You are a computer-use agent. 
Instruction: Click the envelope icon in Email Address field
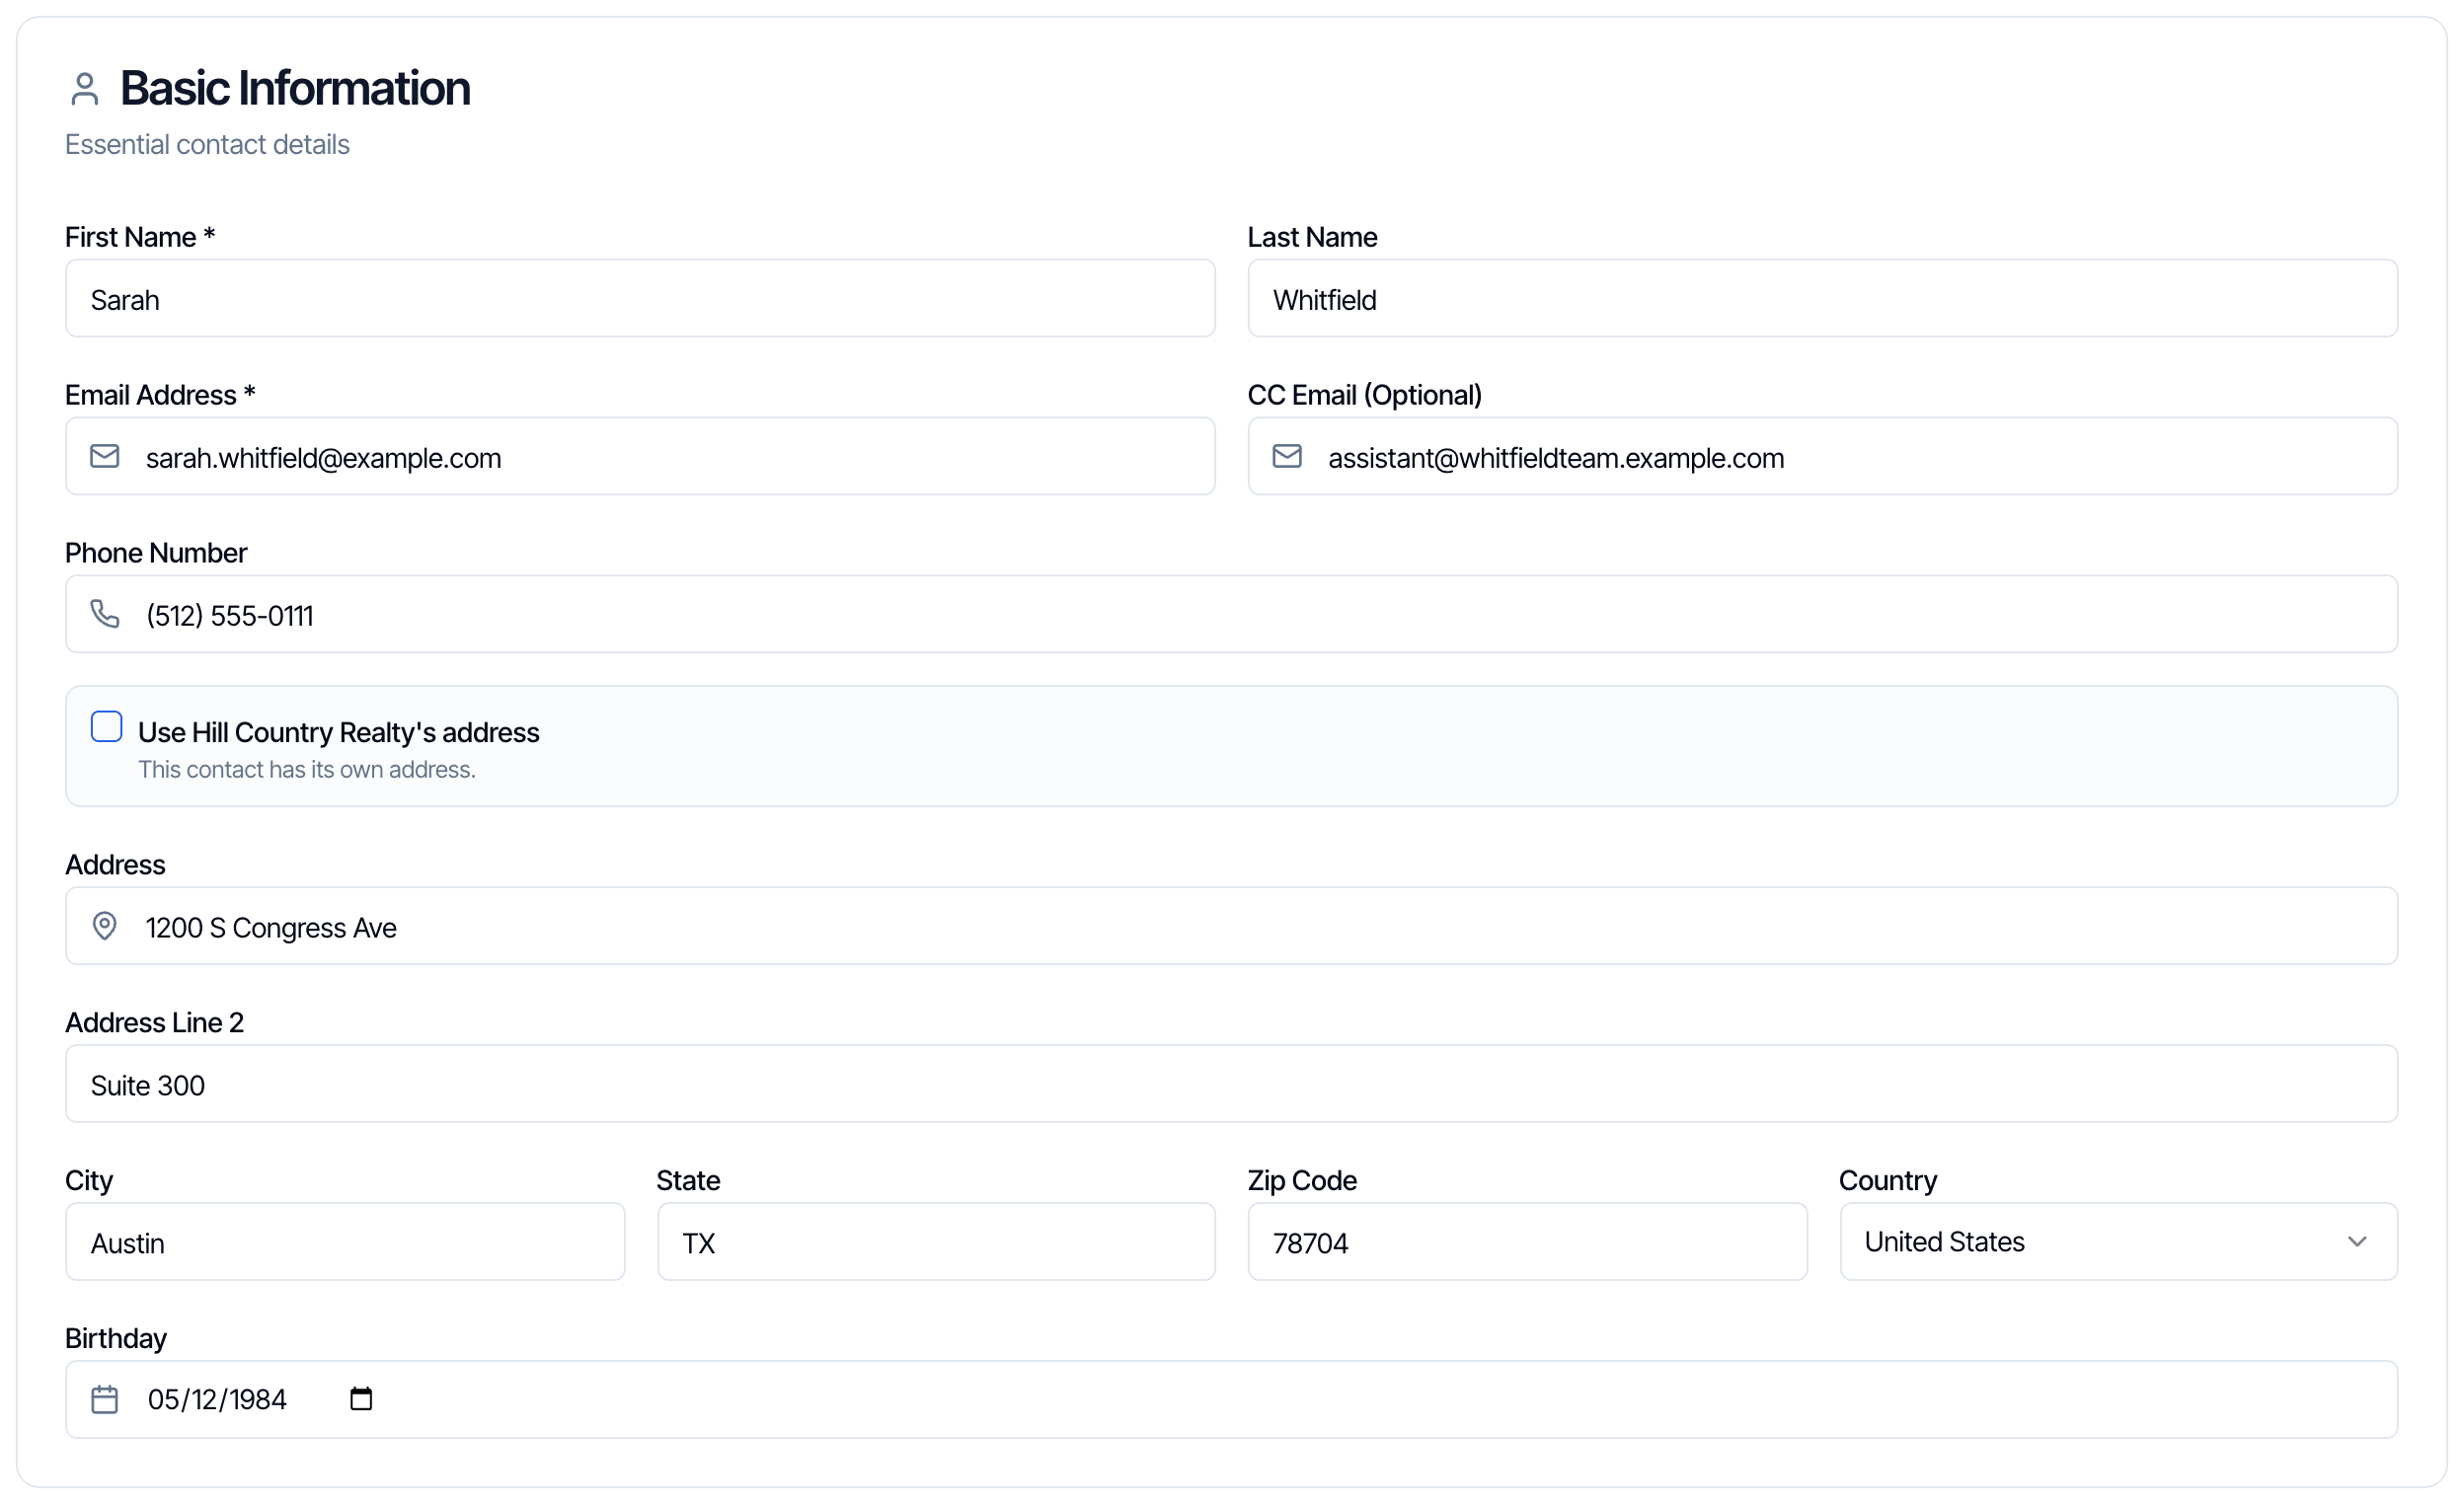(x=105, y=457)
